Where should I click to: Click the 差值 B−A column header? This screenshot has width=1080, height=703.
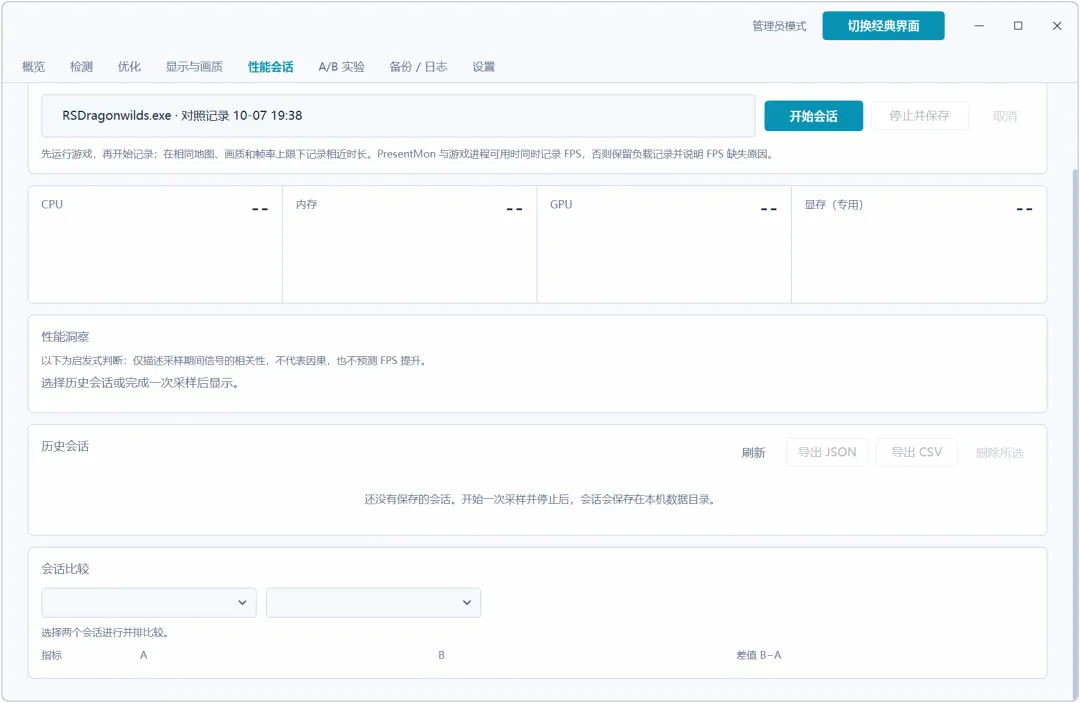(x=758, y=655)
